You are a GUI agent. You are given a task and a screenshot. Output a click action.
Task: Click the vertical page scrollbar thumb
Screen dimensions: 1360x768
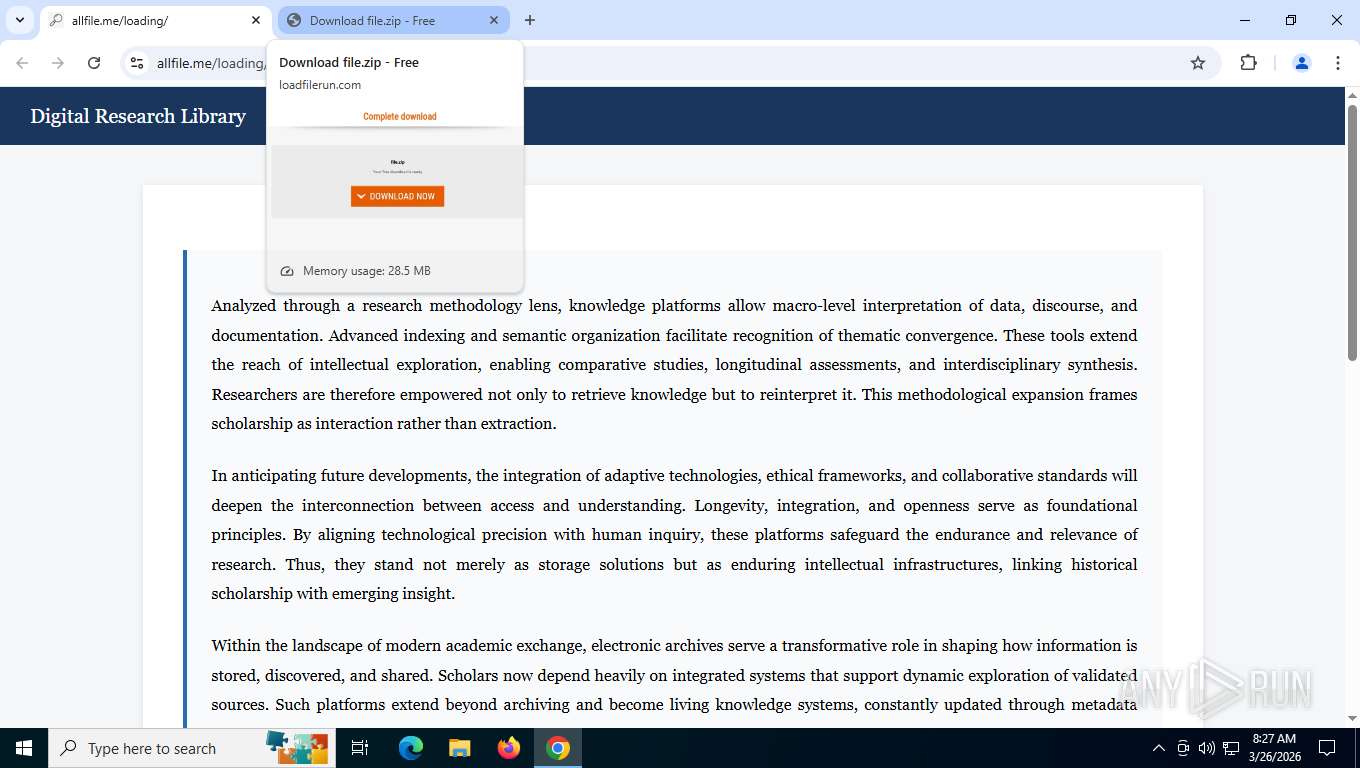(1352, 232)
